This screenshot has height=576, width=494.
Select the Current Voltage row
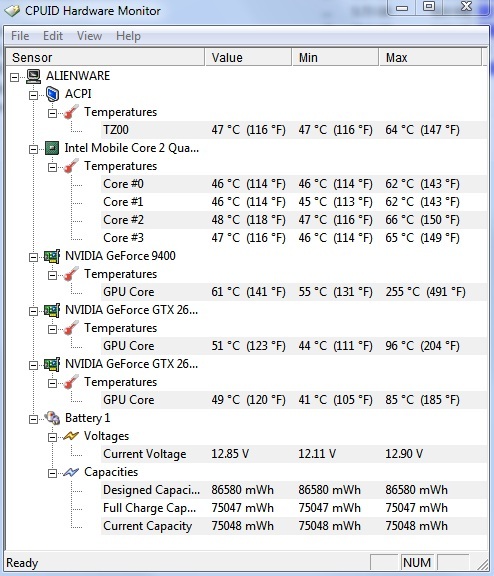pos(293,454)
